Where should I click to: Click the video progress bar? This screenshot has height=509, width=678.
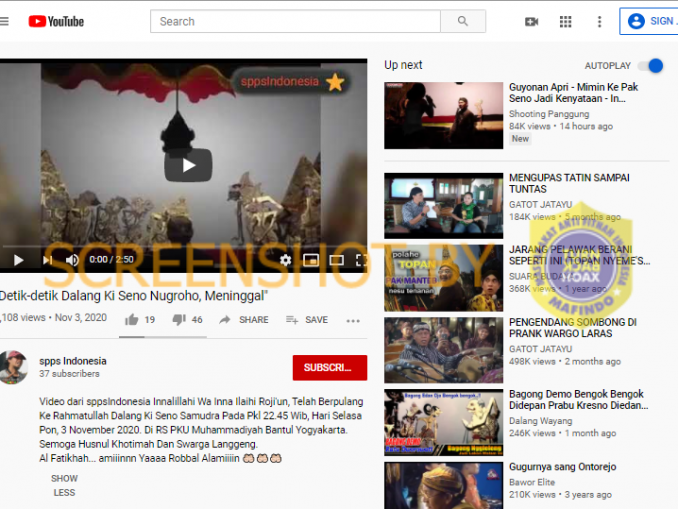(x=183, y=246)
